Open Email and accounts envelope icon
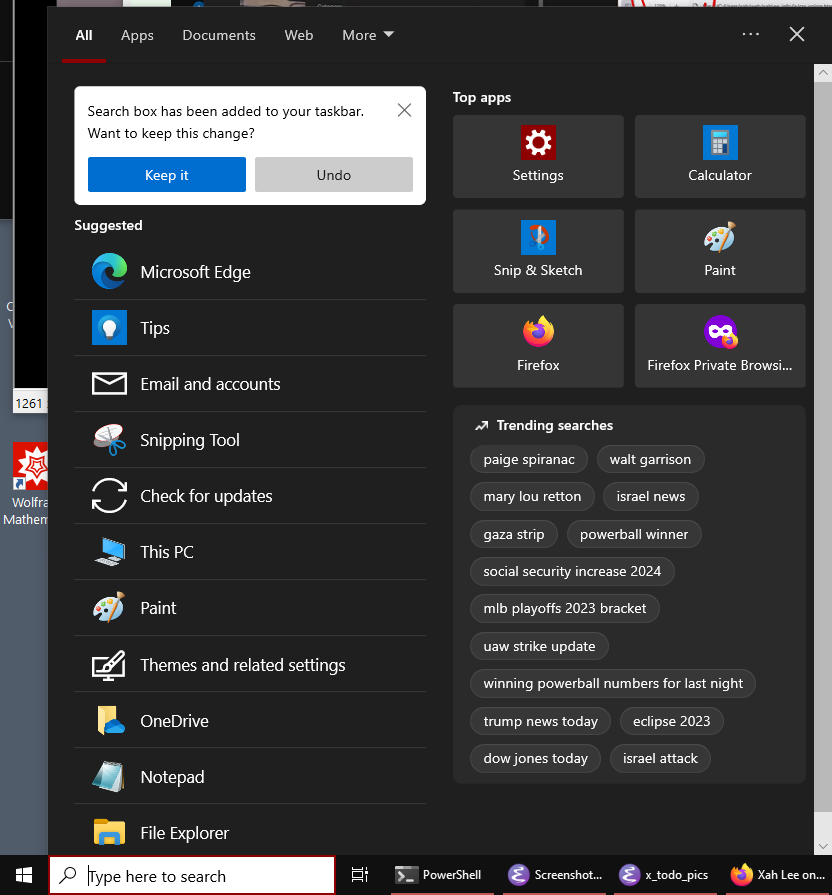 pos(109,384)
